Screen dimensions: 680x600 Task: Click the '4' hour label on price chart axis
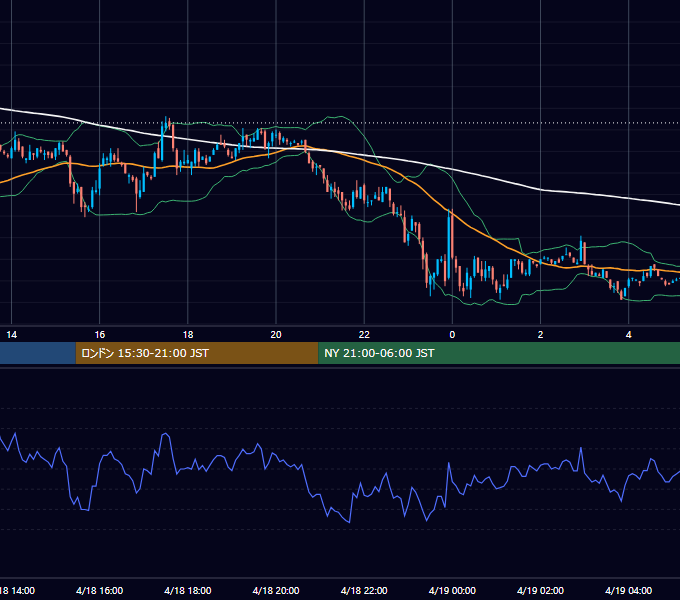(x=628, y=335)
